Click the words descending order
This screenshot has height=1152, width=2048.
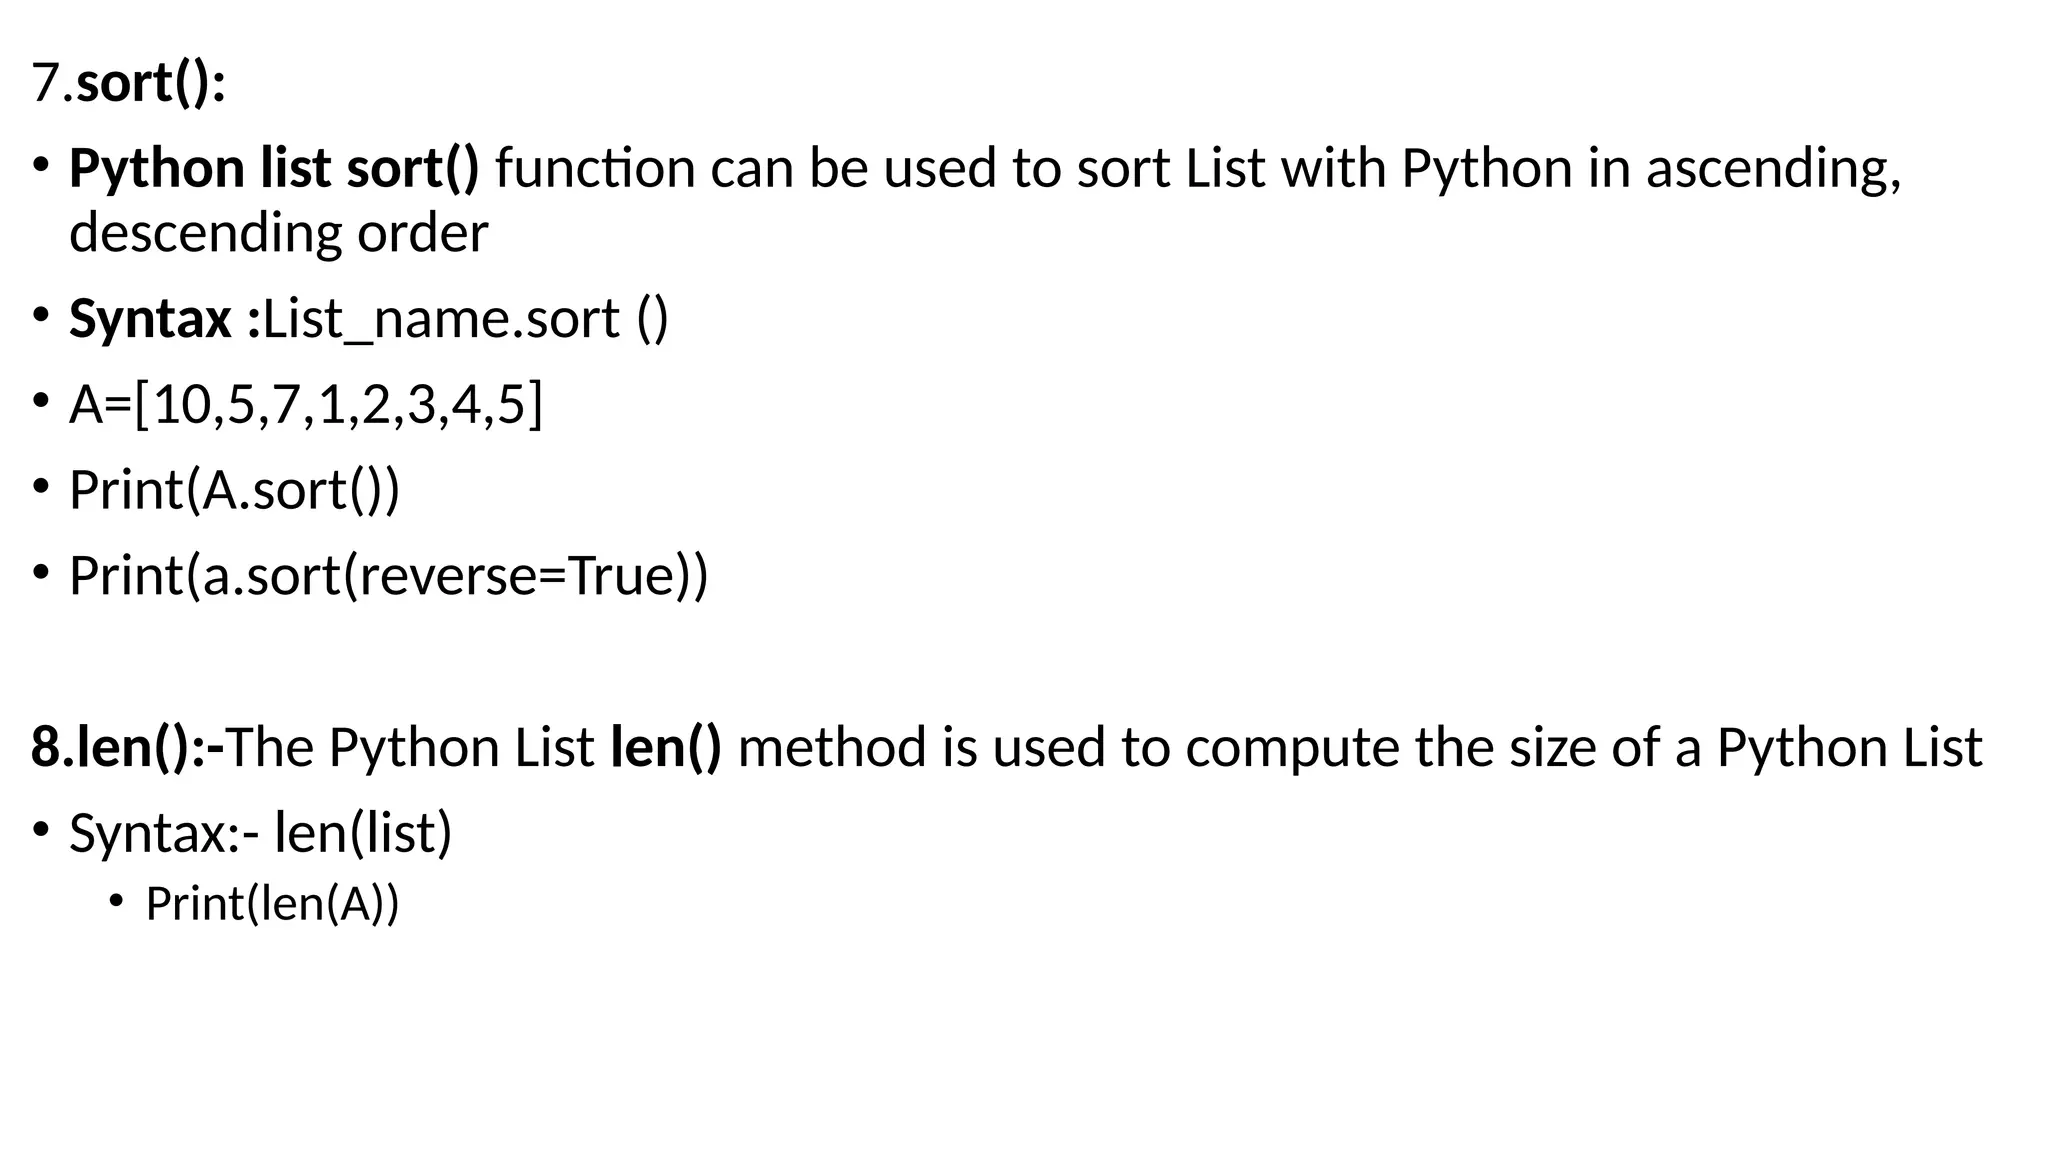(x=278, y=233)
